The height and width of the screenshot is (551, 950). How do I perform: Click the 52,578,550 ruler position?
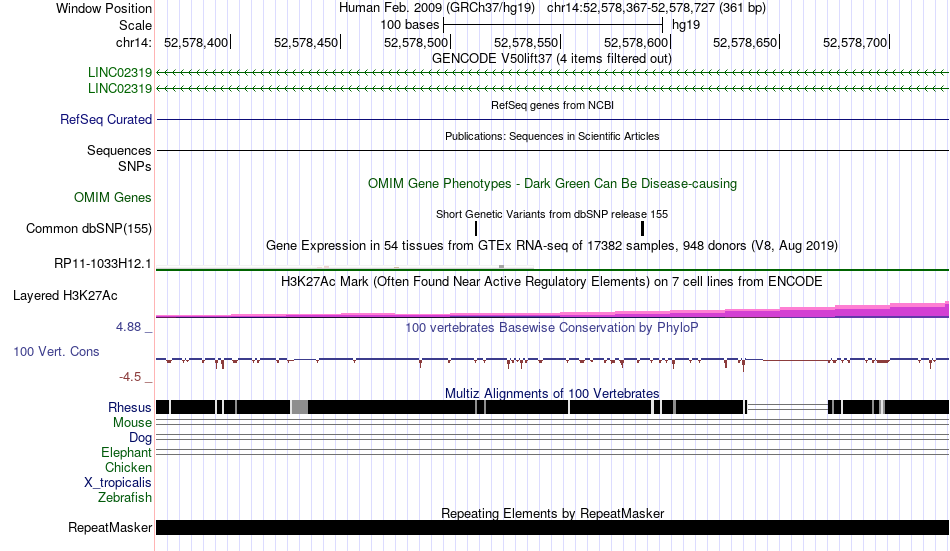526,42
